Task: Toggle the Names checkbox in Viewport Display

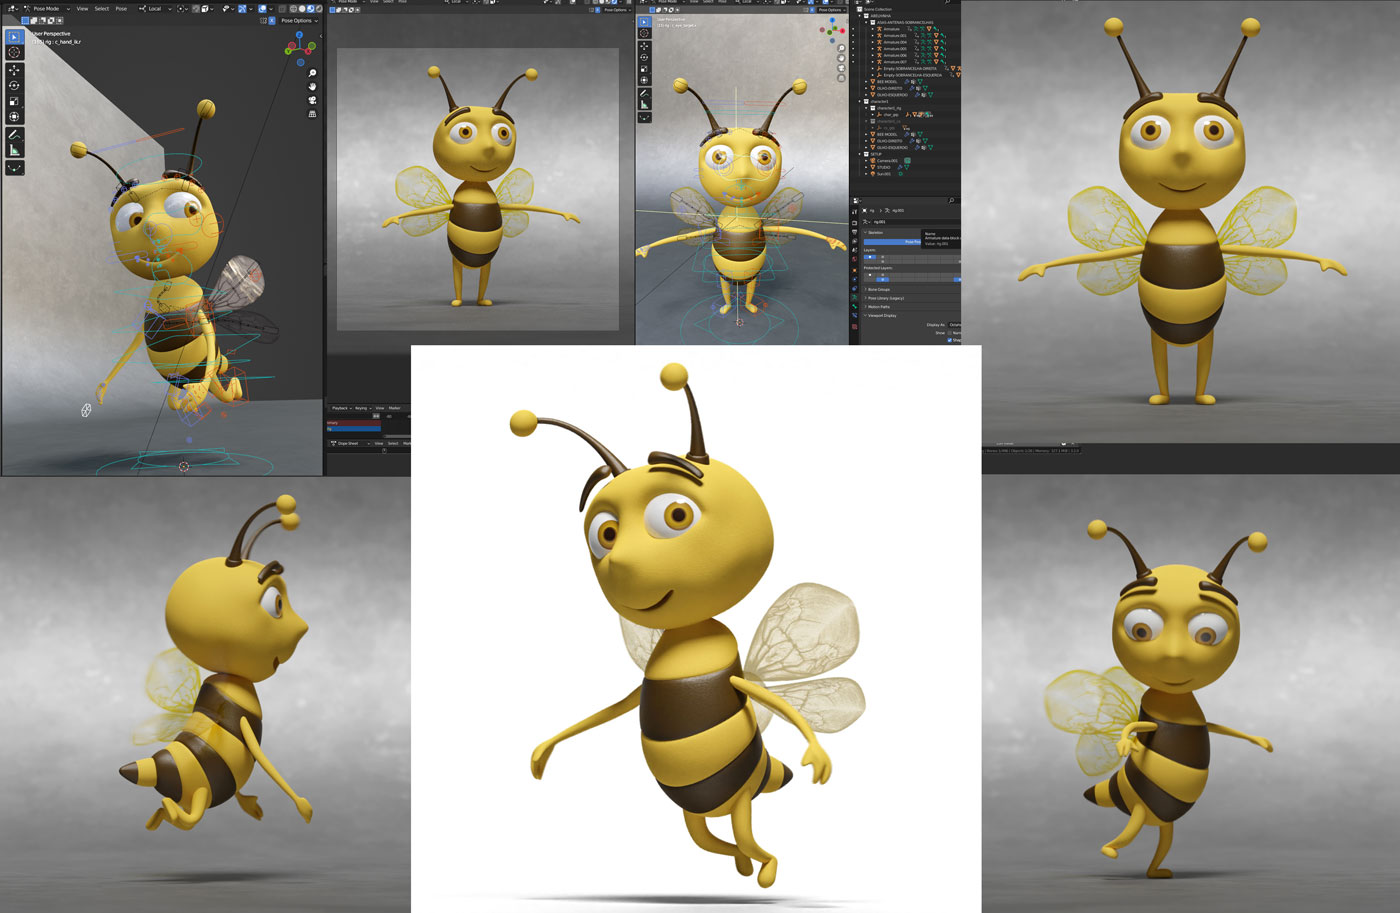Action: point(949,333)
